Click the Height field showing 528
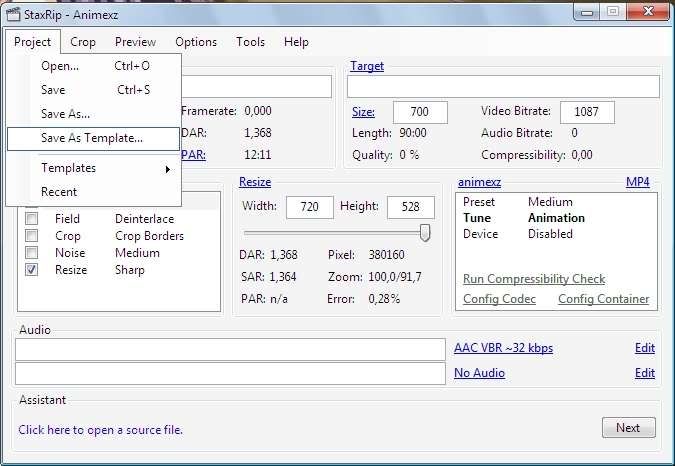 pos(411,207)
